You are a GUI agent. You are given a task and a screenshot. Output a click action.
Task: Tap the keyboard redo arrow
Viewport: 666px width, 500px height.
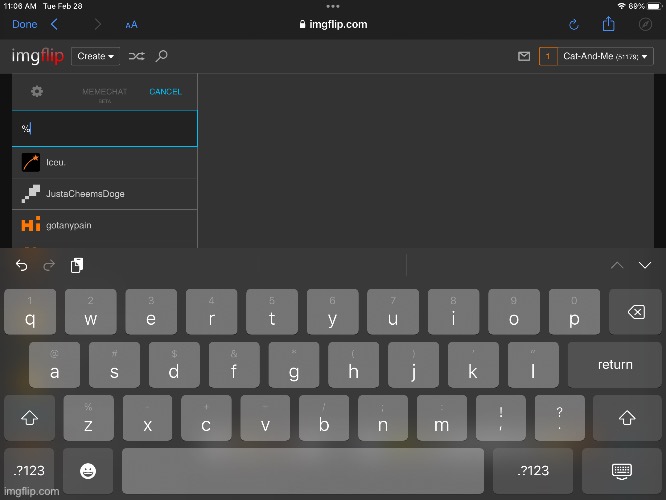click(49, 266)
